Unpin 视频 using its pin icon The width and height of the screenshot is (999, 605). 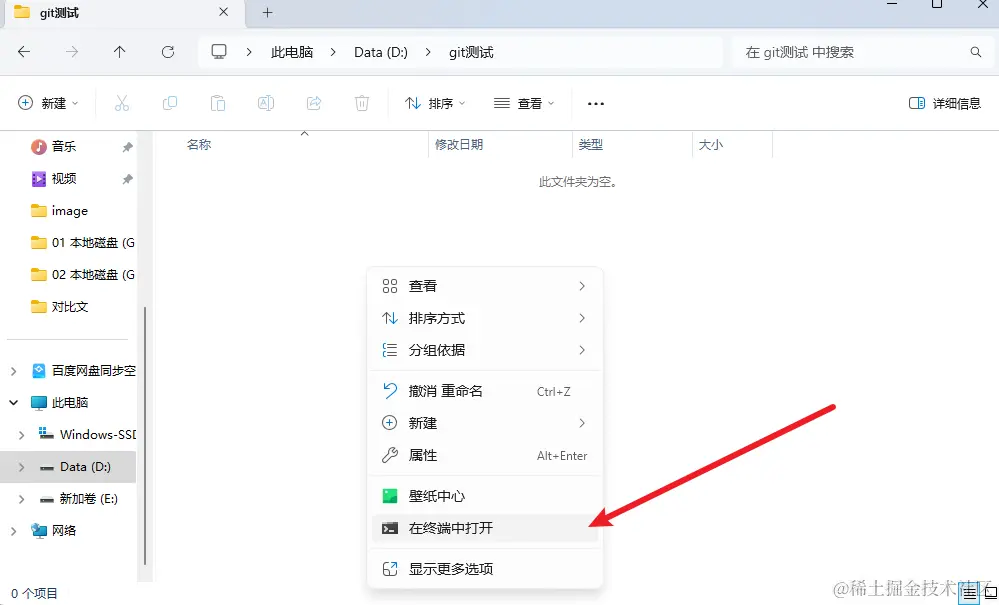[127, 179]
